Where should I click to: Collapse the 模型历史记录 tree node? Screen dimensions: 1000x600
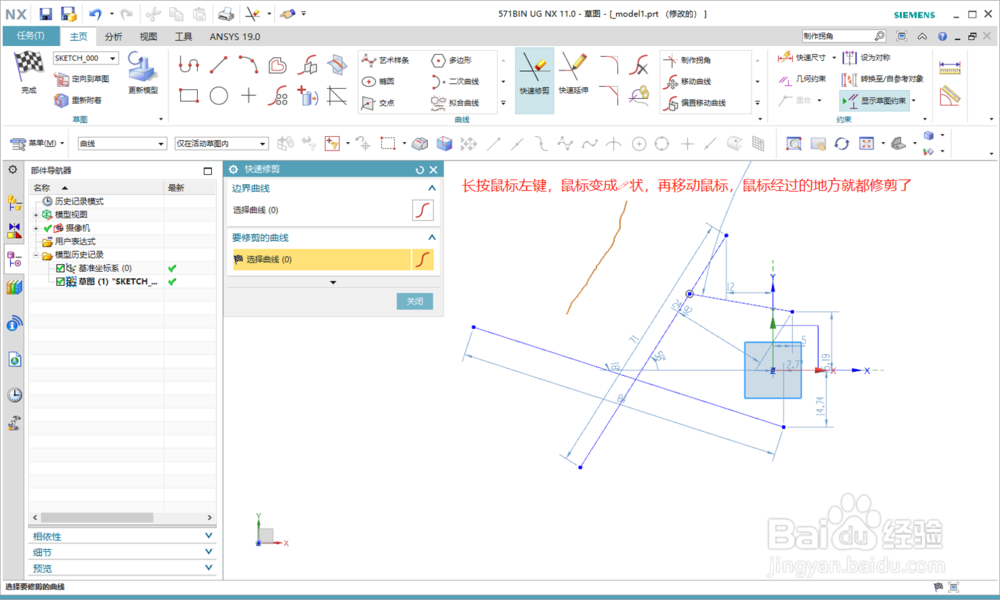click(x=36, y=254)
